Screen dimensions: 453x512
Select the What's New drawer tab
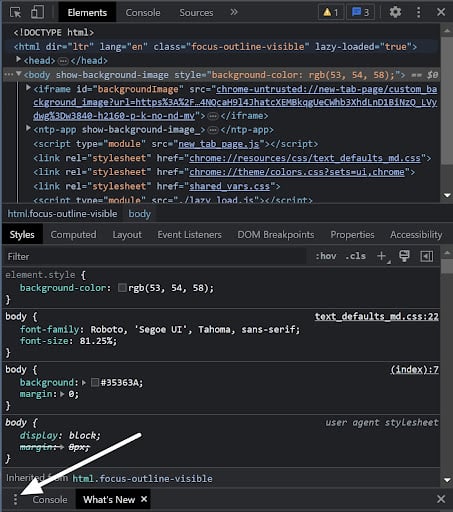pos(109,499)
